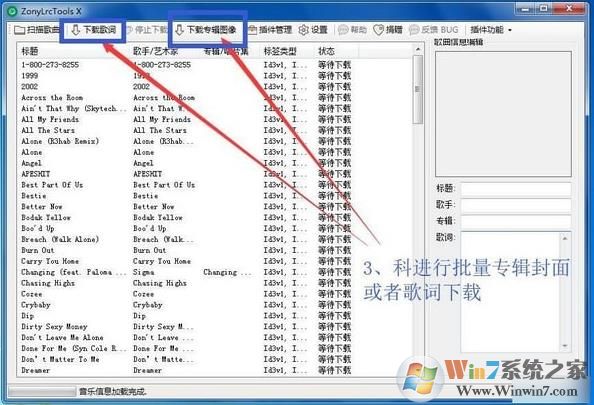Screen dimensions: 594x405
Task: Click the 歌手 input field
Action: [x=516, y=205]
